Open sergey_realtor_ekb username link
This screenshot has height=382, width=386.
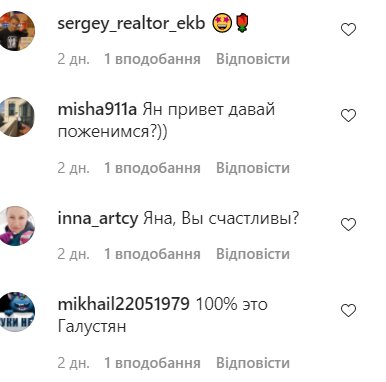pos(131,24)
